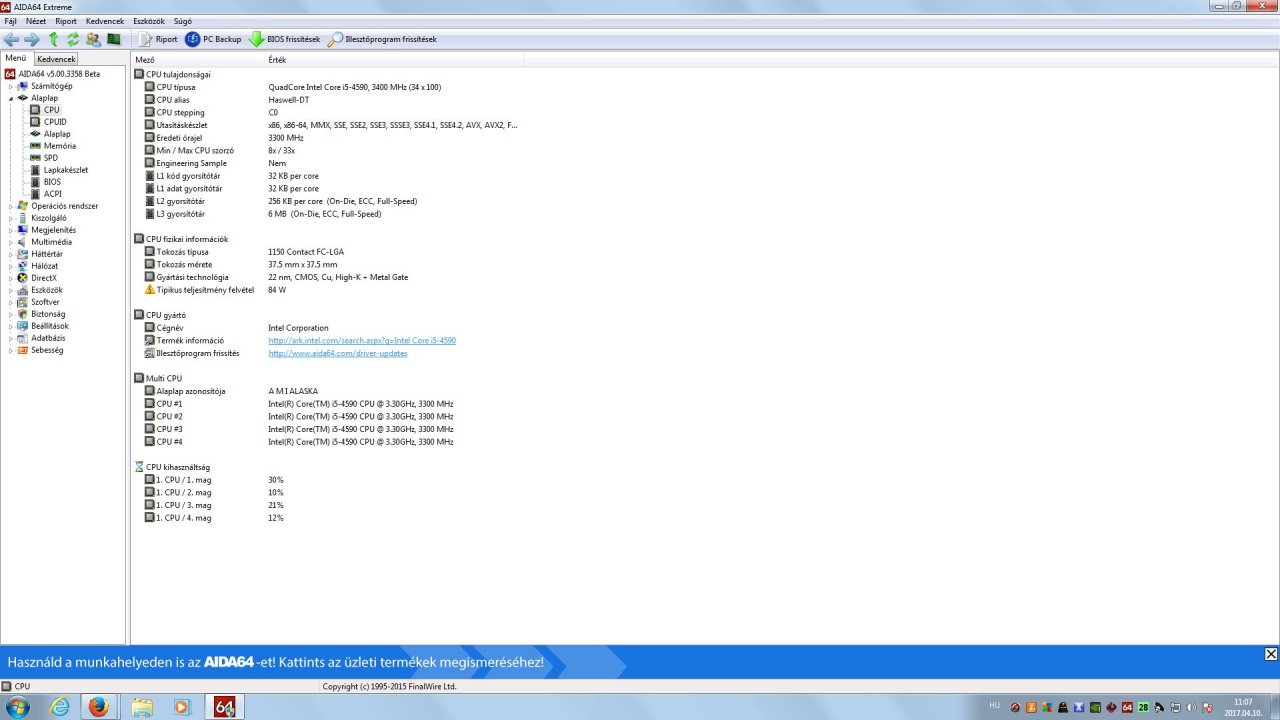Select the CPU típusa row

pyautogui.click(x=327, y=87)
